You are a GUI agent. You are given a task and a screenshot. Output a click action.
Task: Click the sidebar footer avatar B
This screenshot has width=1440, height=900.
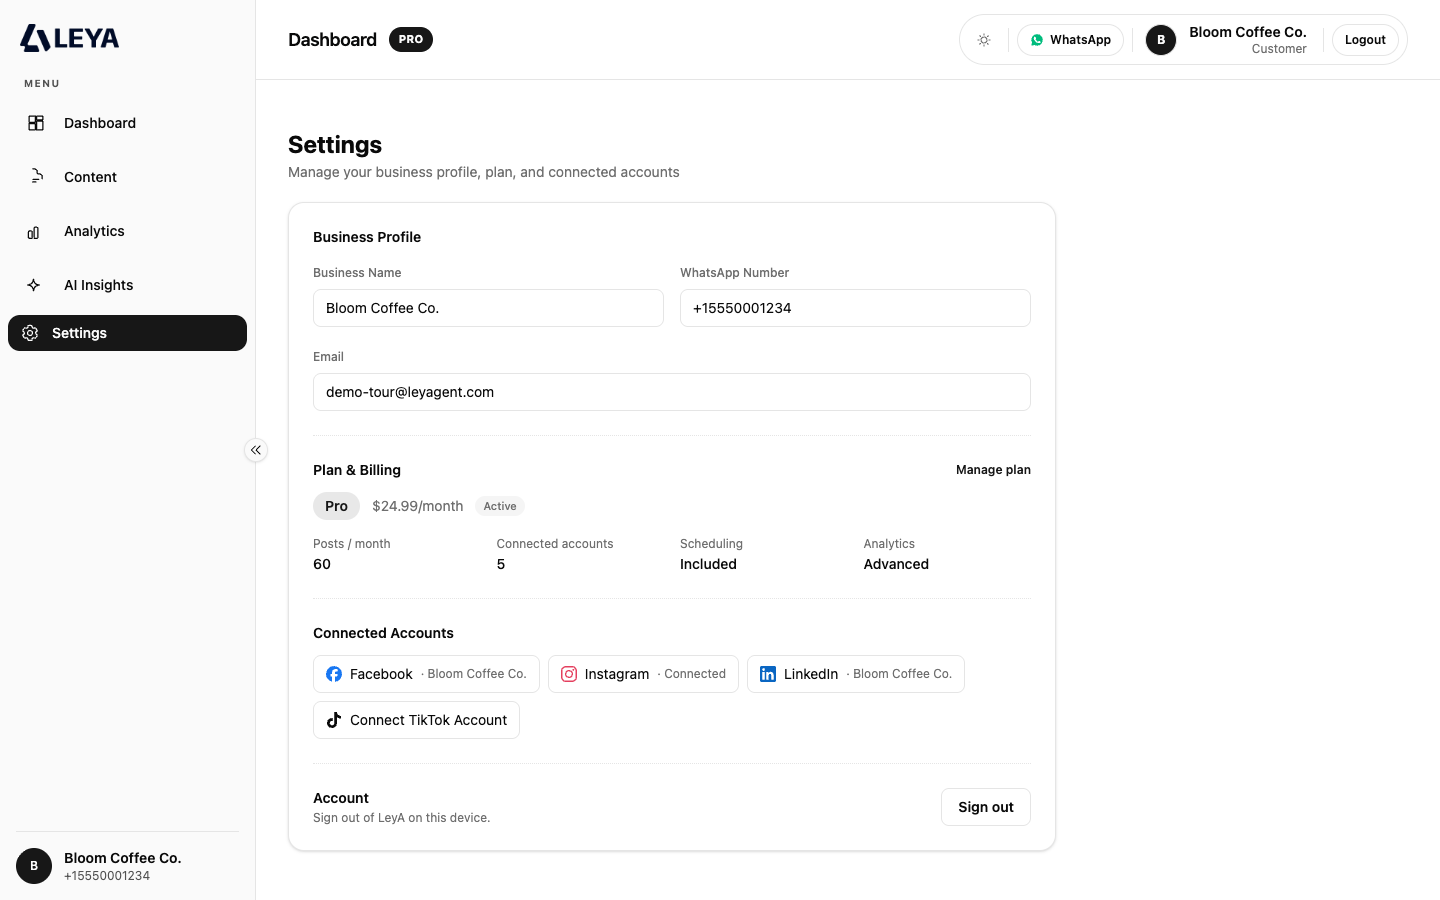[x=34, y=866]
